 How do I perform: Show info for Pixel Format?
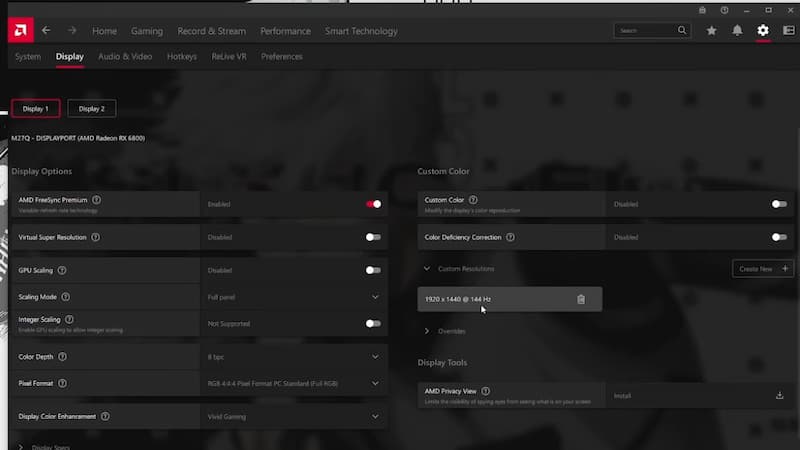click(x=62, y=383)
